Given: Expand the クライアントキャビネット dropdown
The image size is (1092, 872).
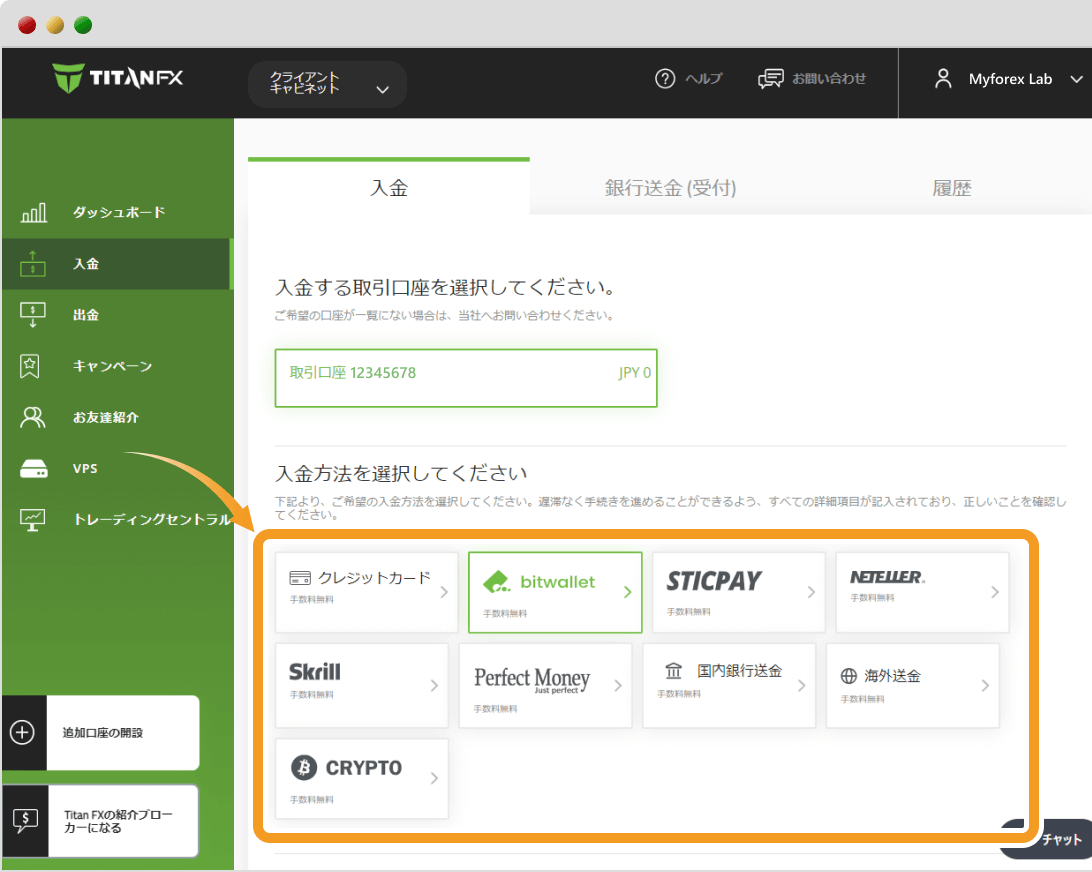Looking at the screenshot, I should pos(327,84).
